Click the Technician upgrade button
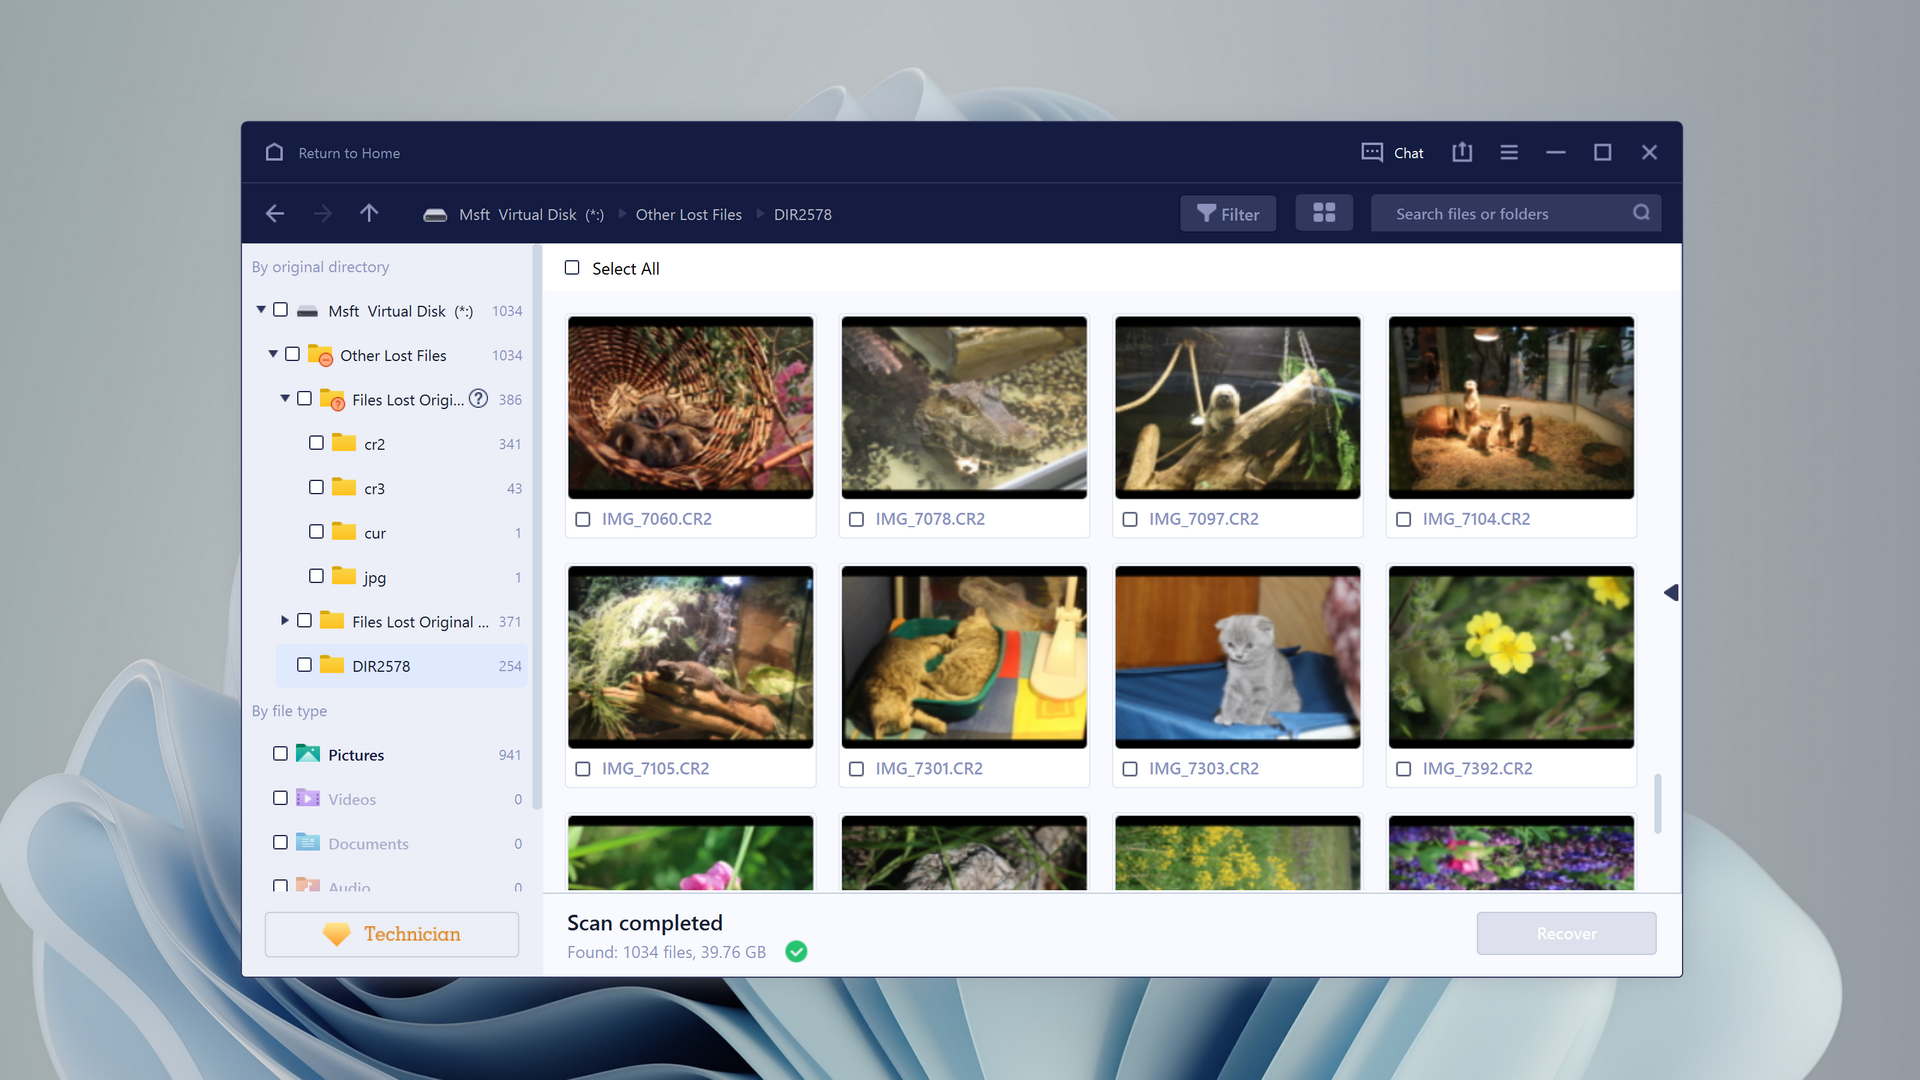Screen dimensions: 1920x1080 pyautogui.click(x=392, y=934)
